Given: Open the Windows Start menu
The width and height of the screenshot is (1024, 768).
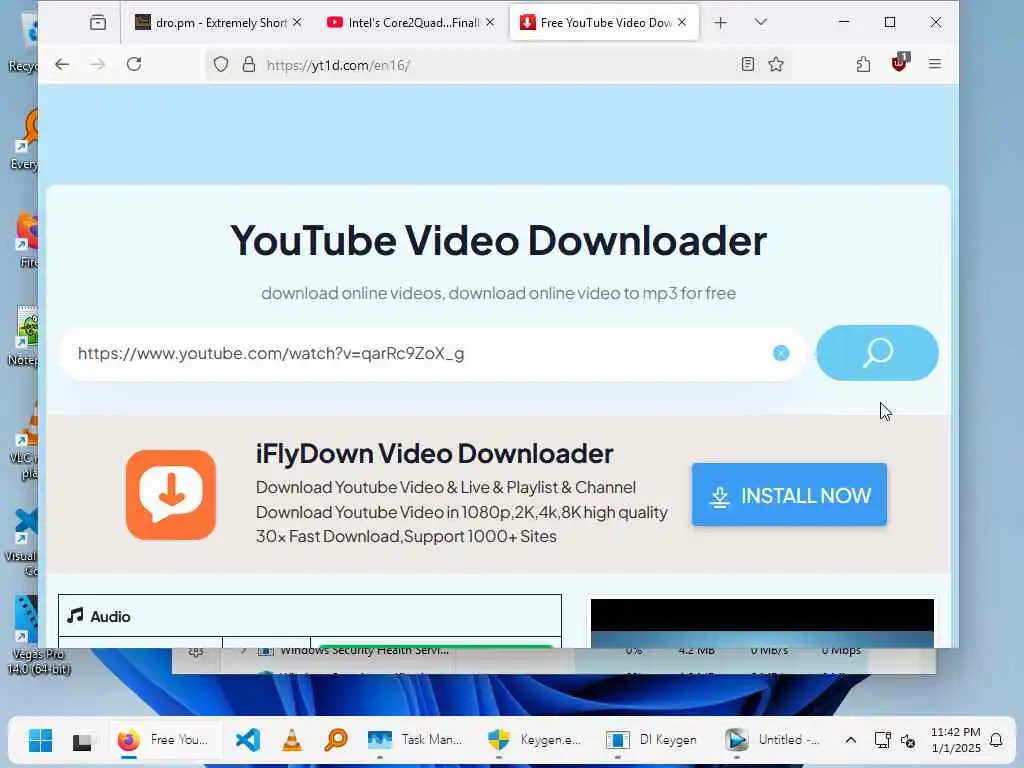Looking at the screenshot, I should coord(40,740).
